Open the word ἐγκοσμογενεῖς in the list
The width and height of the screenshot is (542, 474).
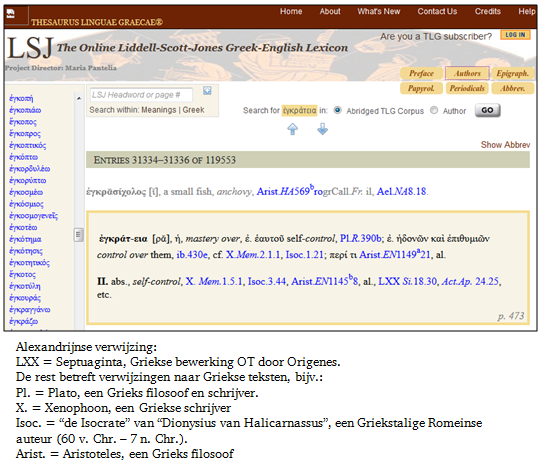click(x=34, y=216)
